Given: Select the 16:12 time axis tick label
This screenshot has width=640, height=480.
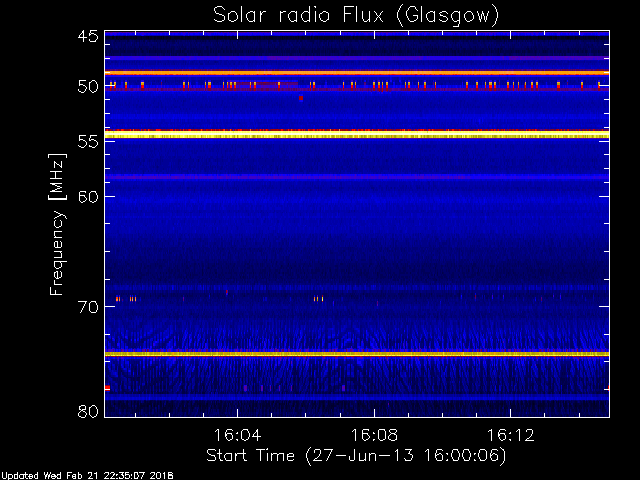Looking at the screenshot, I should (x=511, y=436).
